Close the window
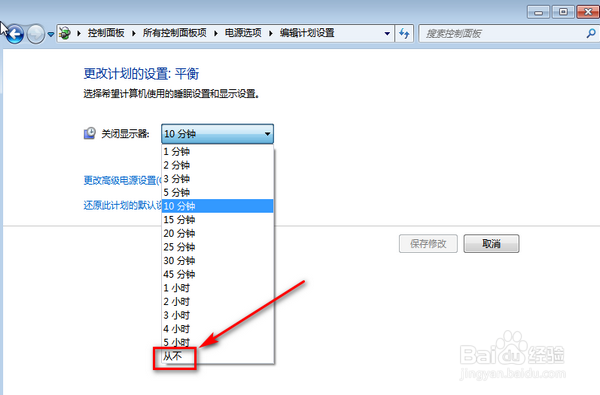The height and width of the screenshot is (395, 600). [588, 12]
